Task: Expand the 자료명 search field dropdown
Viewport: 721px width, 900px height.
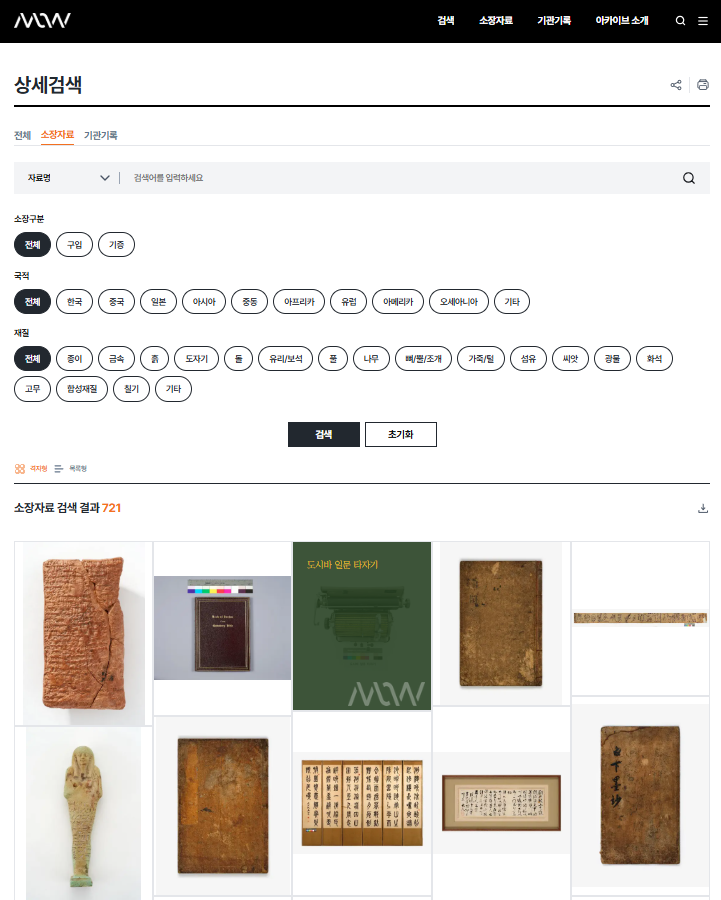Action: 68,178
